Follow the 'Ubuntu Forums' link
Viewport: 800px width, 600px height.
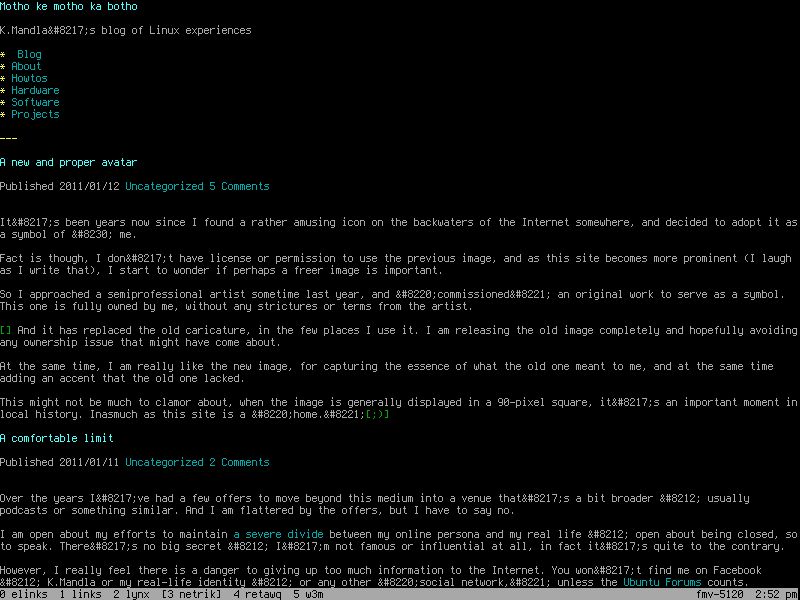(662, 582)
